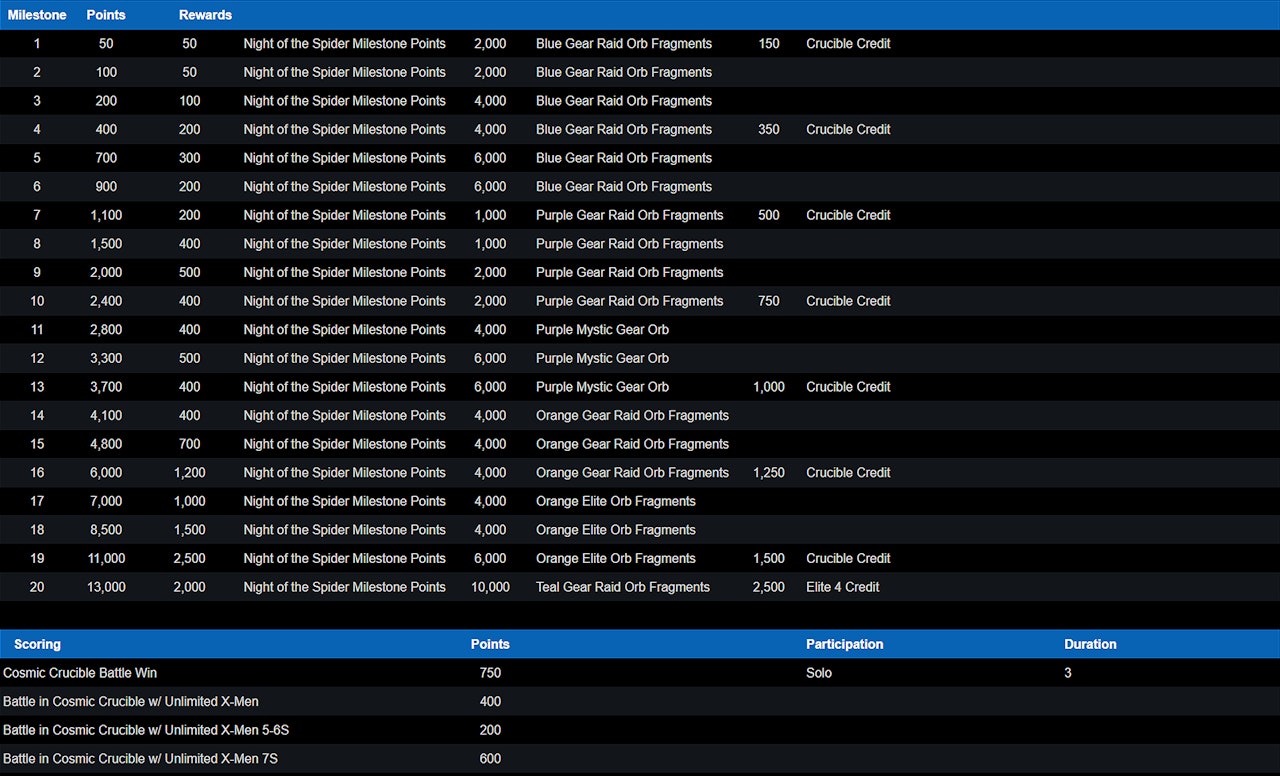The height and width of the screenshot is (776, 1280).
Task: Select Orange Gear Raid Orb Fragments in milestone 14
Action: (633, 416)
